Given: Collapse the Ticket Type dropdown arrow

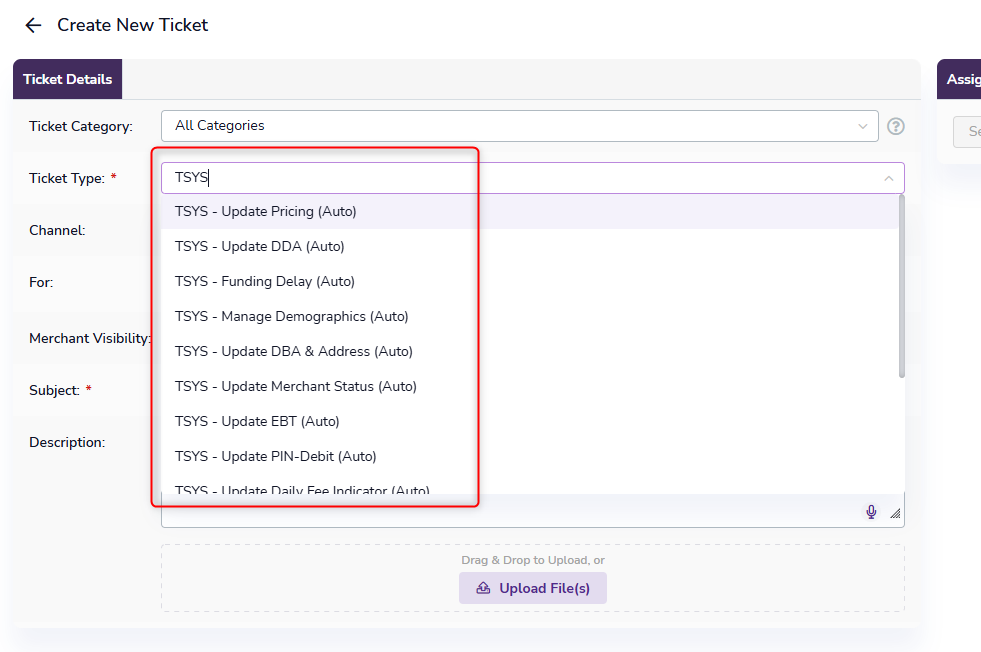Looking at the screenshot, I should (888, 179).
